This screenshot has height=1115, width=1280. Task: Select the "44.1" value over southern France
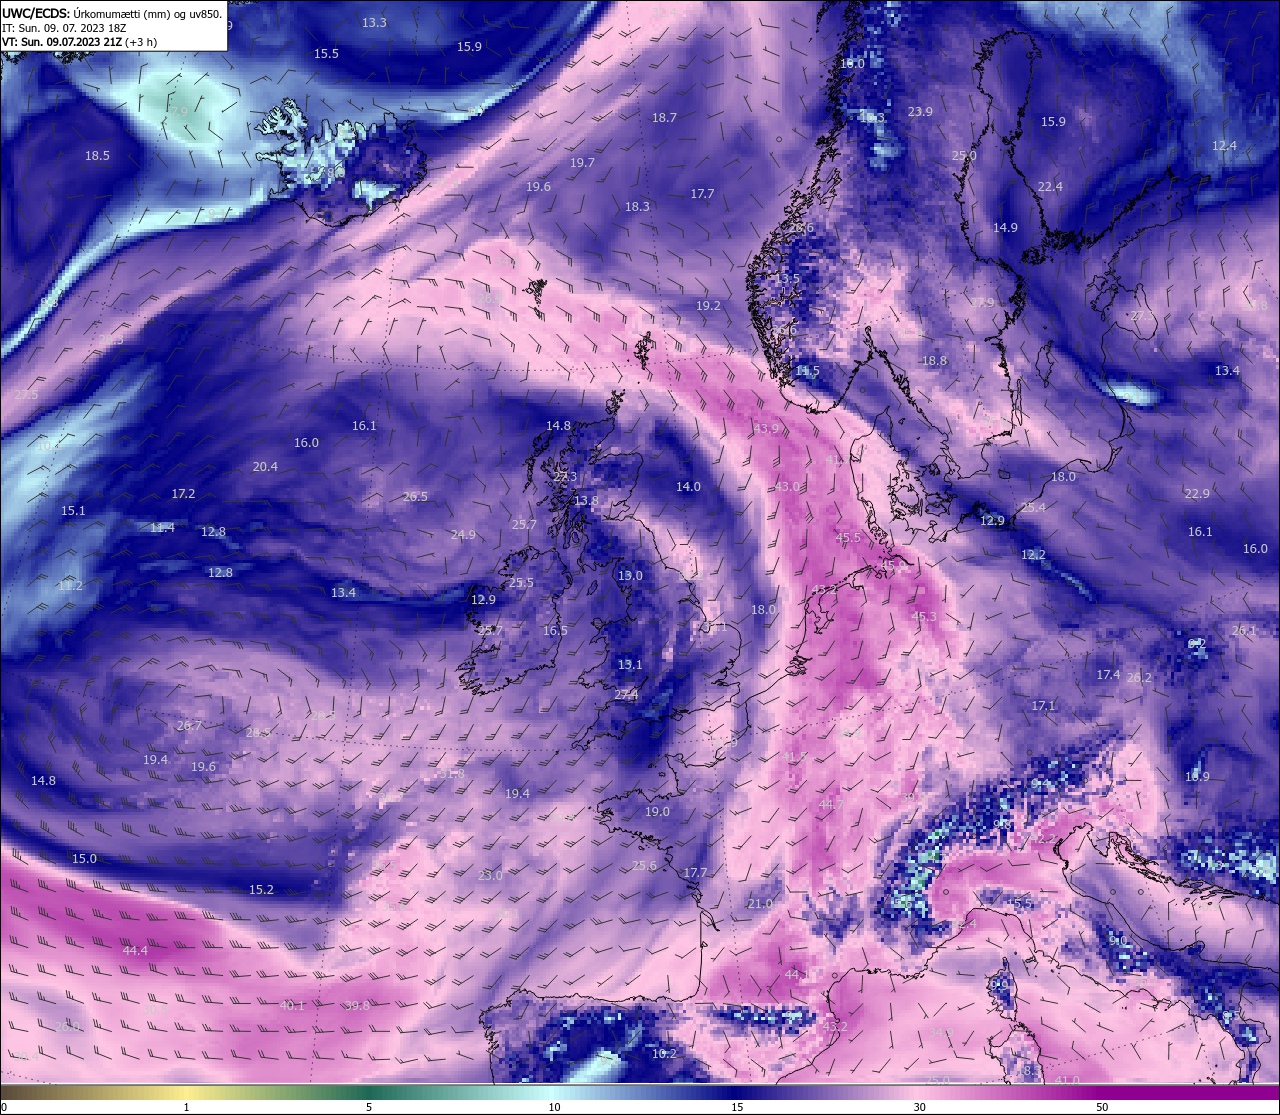tap(797, 974)
